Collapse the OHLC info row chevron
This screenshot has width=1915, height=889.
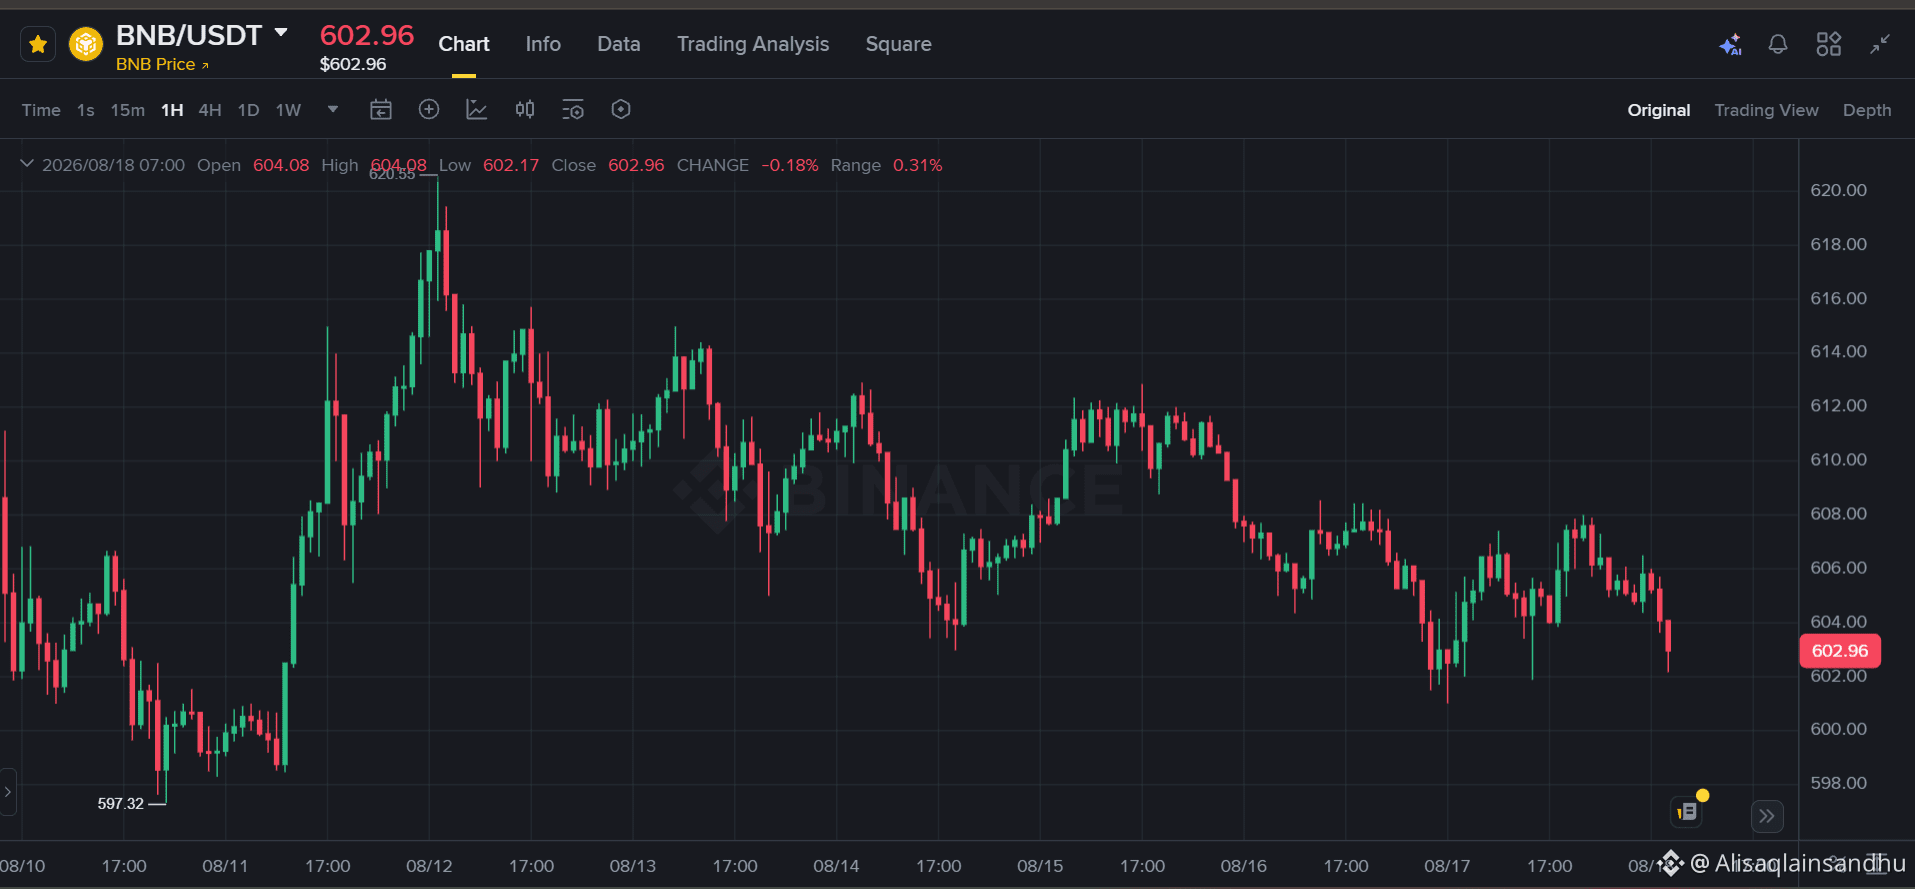(27, 164)
